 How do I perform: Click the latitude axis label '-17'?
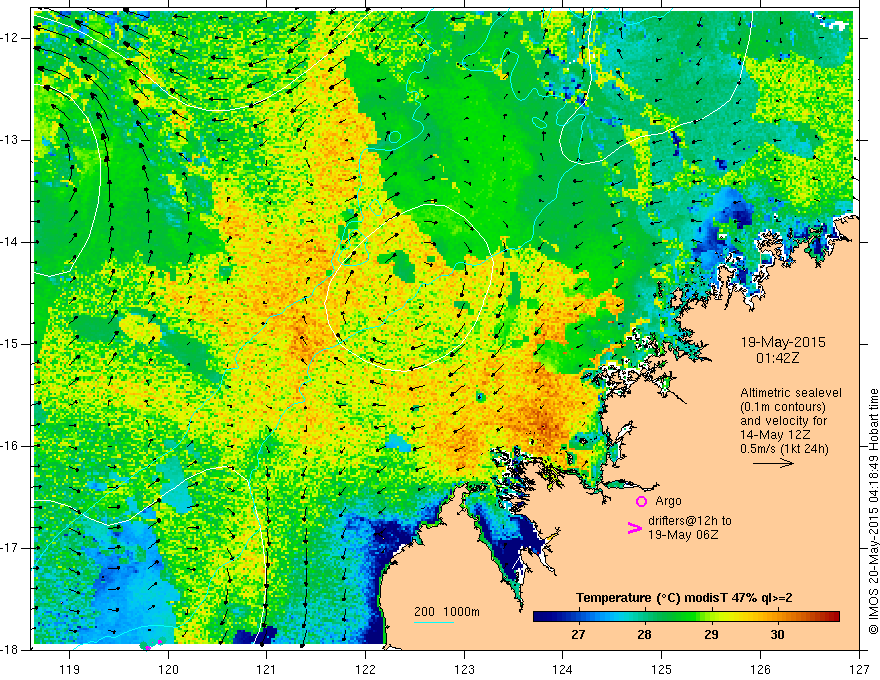10,548
